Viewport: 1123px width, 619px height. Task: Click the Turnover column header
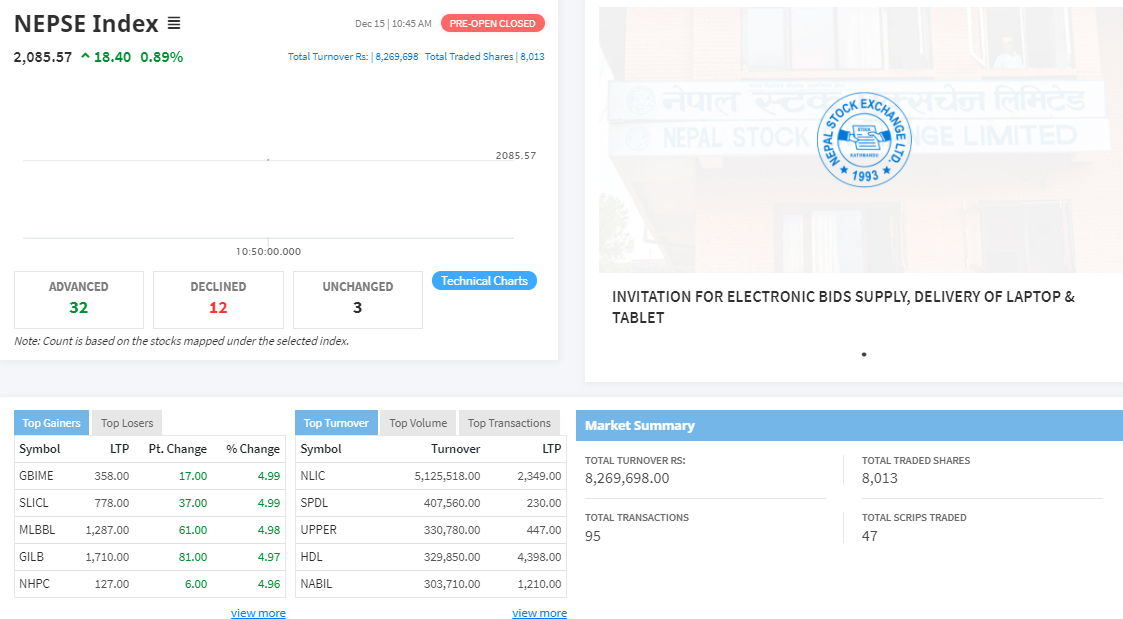tap(456, 449)
